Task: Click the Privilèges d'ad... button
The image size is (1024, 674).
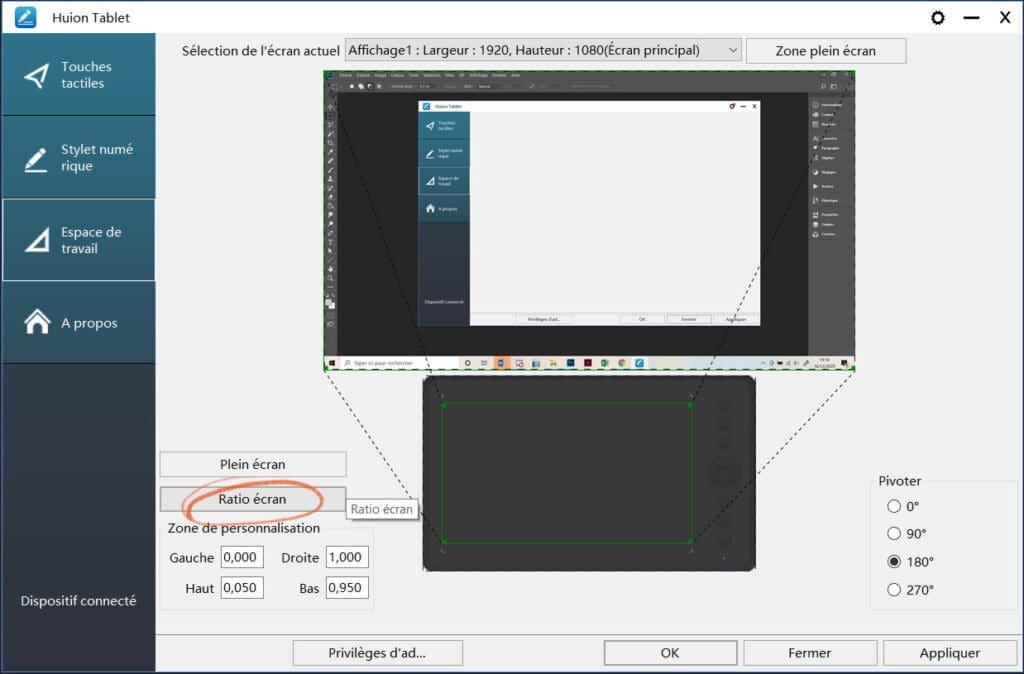Action: coord(377,652)
